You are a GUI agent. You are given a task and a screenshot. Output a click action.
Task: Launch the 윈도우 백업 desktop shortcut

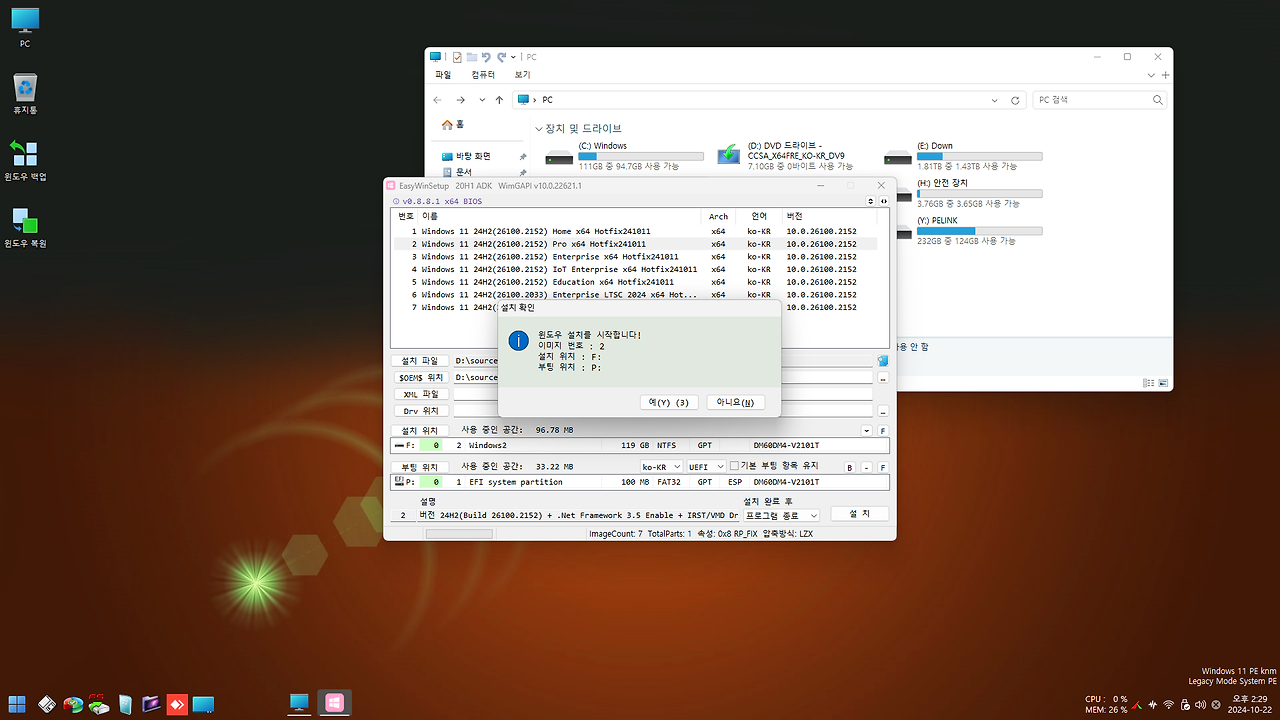coord(25,159)
